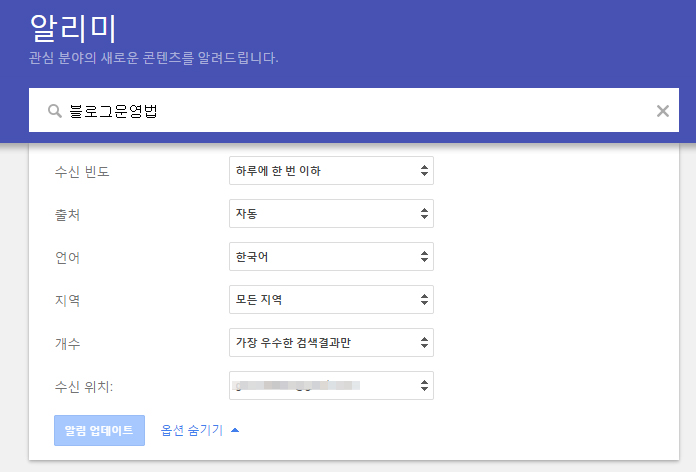Click the 개수 label
This screenshot has width=696, height=472.
[68, 343]
